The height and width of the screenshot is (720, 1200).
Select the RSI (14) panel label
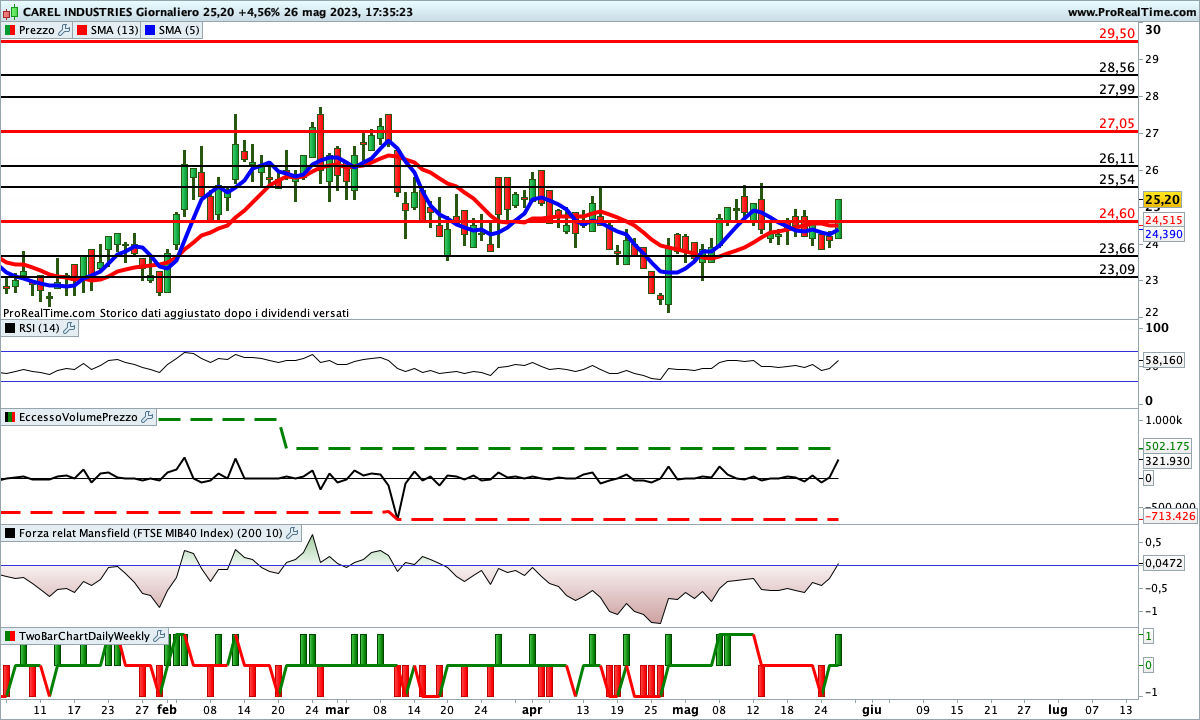coord(40,327)
